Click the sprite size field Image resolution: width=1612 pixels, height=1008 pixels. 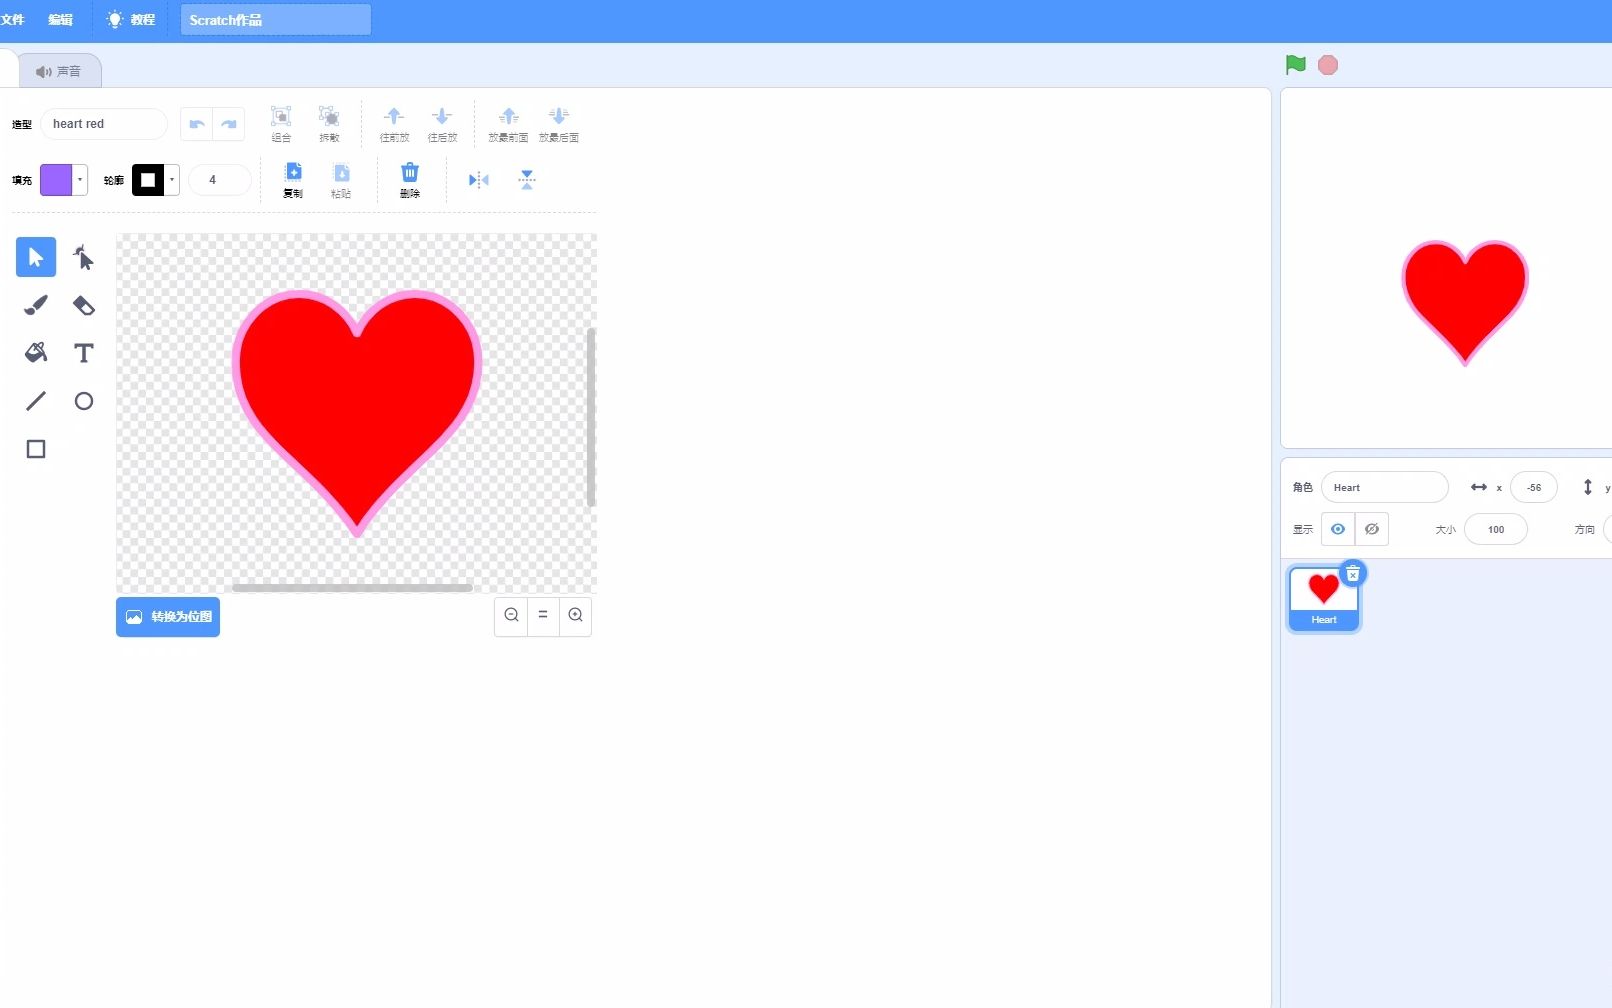click(x=1496, y=529)
